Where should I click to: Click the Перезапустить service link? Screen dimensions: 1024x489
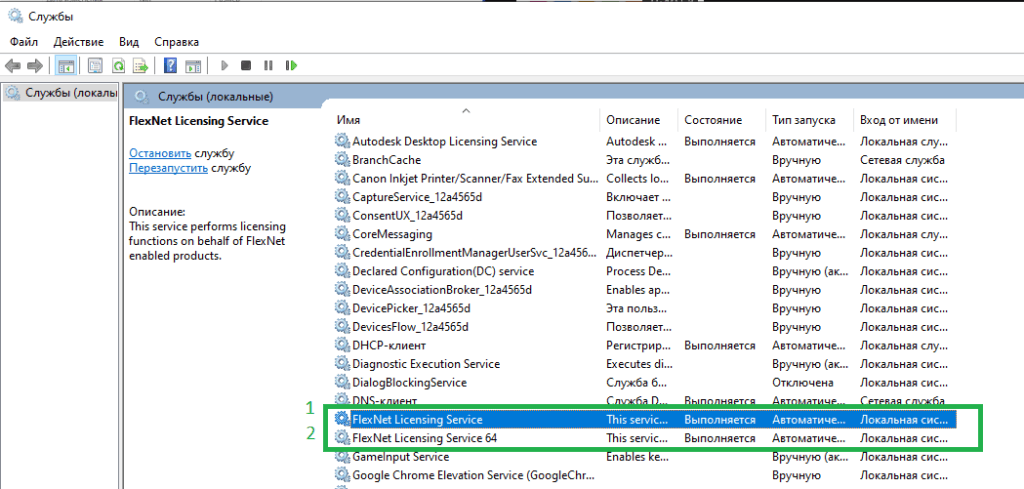[x=168, y=168]
